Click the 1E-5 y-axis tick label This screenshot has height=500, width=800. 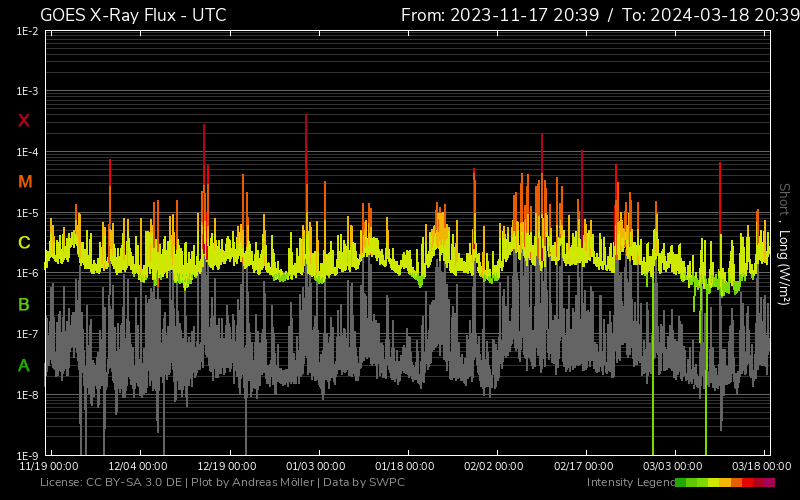click(28, 213)
